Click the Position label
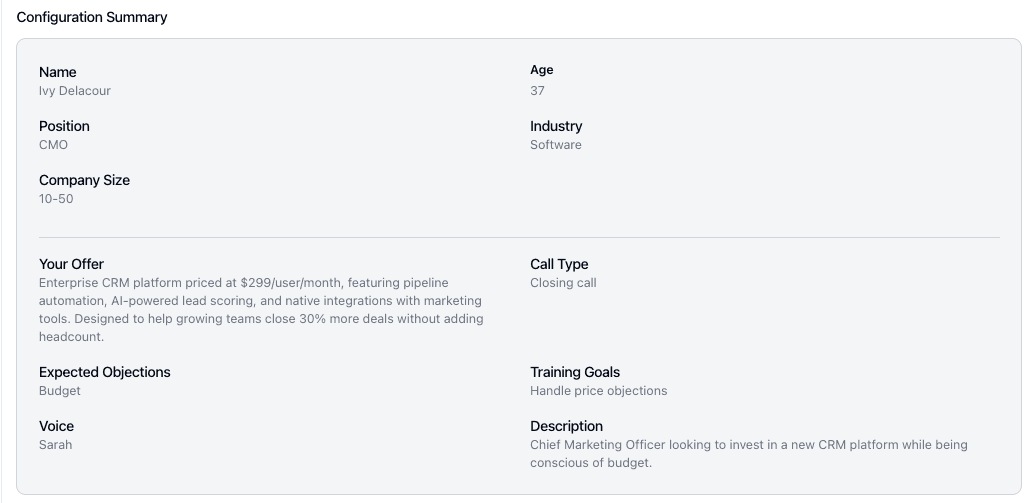Image resolution: width=1035 pixels, height=503 pixels. click(64, 126)
